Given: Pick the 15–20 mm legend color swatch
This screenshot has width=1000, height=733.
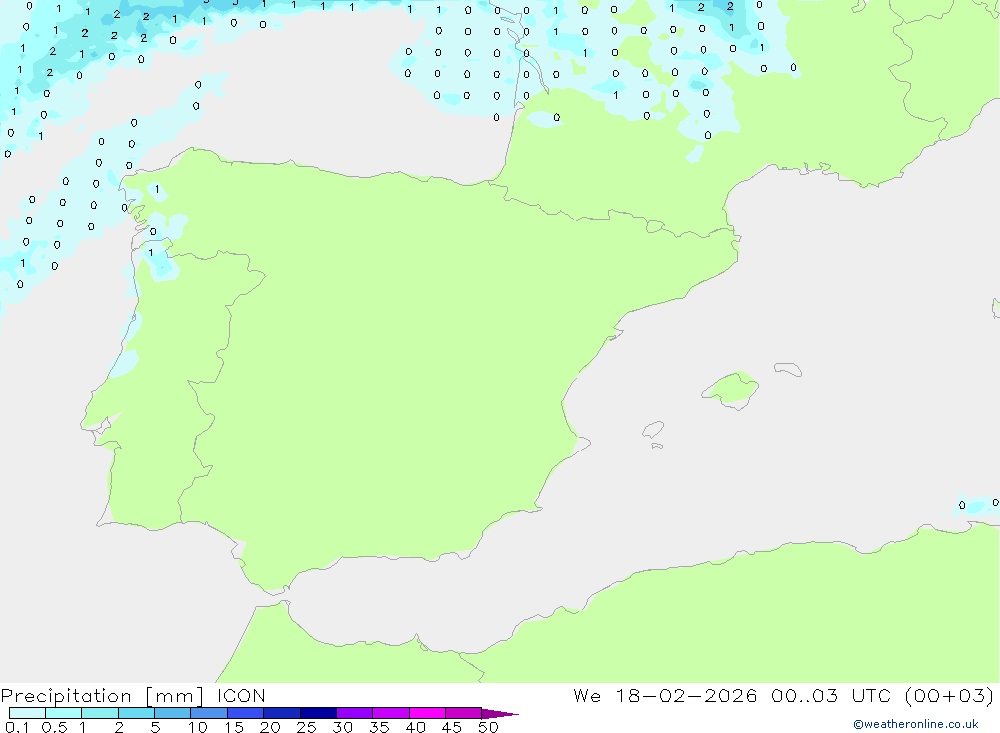Looking at the screenshot, I should 245,713.
